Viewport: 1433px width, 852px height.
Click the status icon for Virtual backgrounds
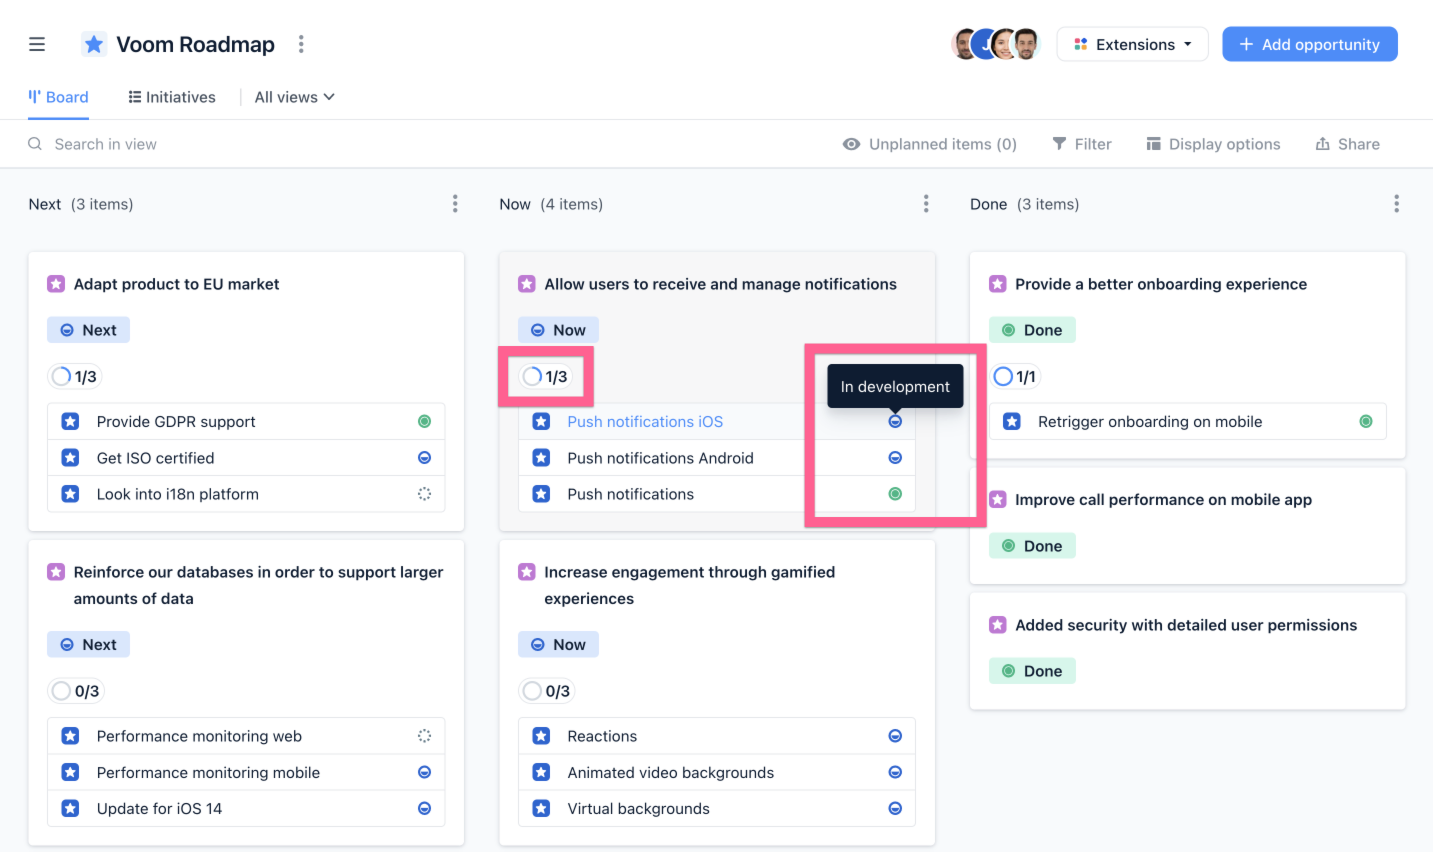pyautogui.click(x=895, y=808)
